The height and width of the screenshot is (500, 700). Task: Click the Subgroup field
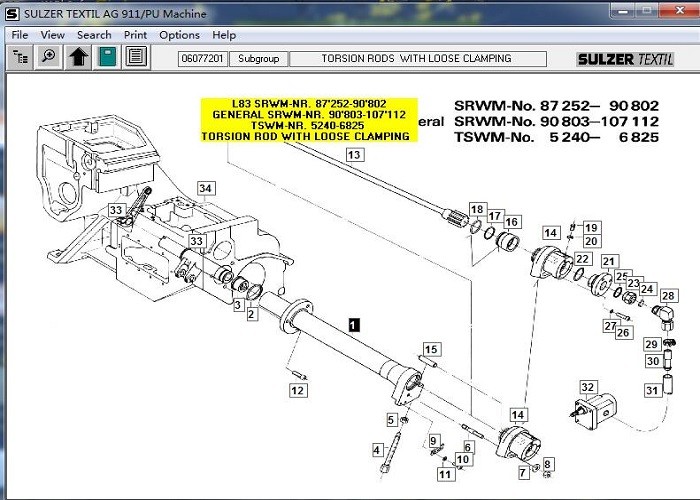(258, 58)
